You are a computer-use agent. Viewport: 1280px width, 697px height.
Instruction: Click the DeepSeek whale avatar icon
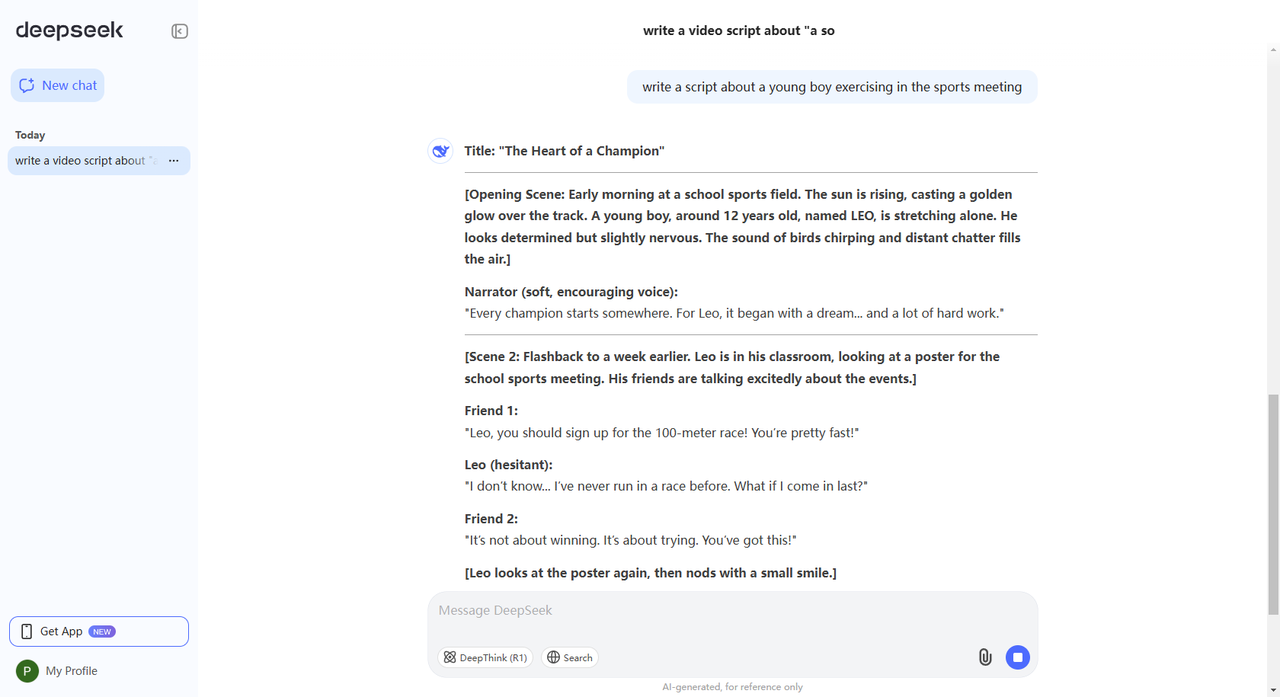tap(440, 151)
